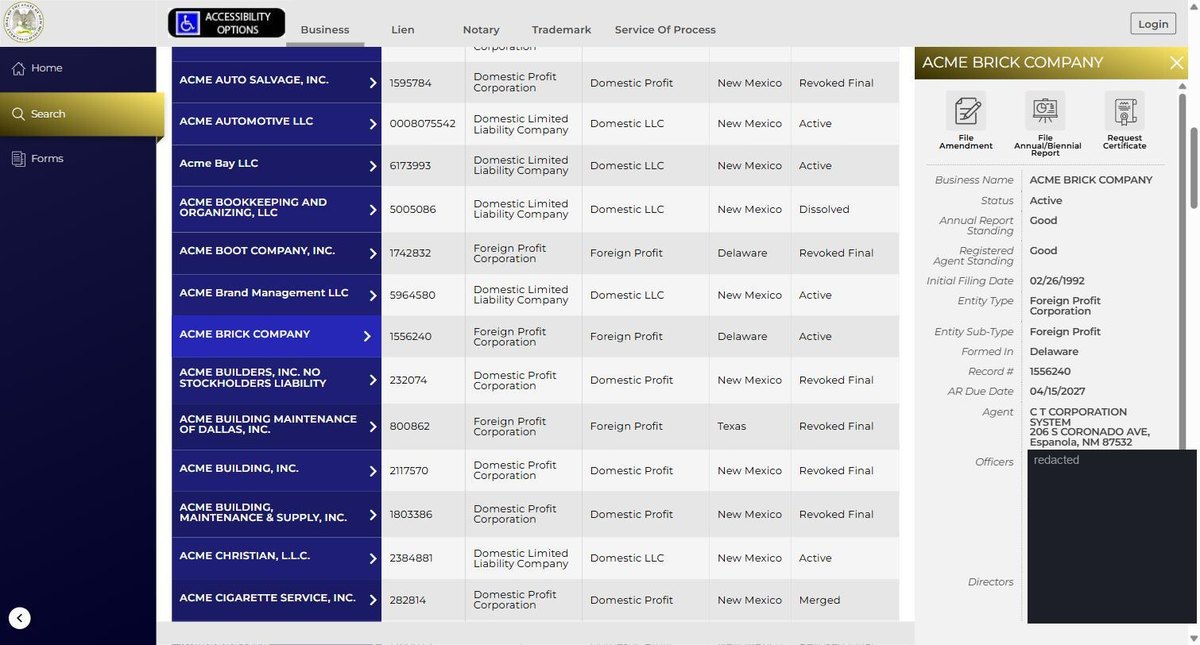Switch to the Notary tab
The height and width of the screenshot is (645, 1200).
tap(481, 30)
